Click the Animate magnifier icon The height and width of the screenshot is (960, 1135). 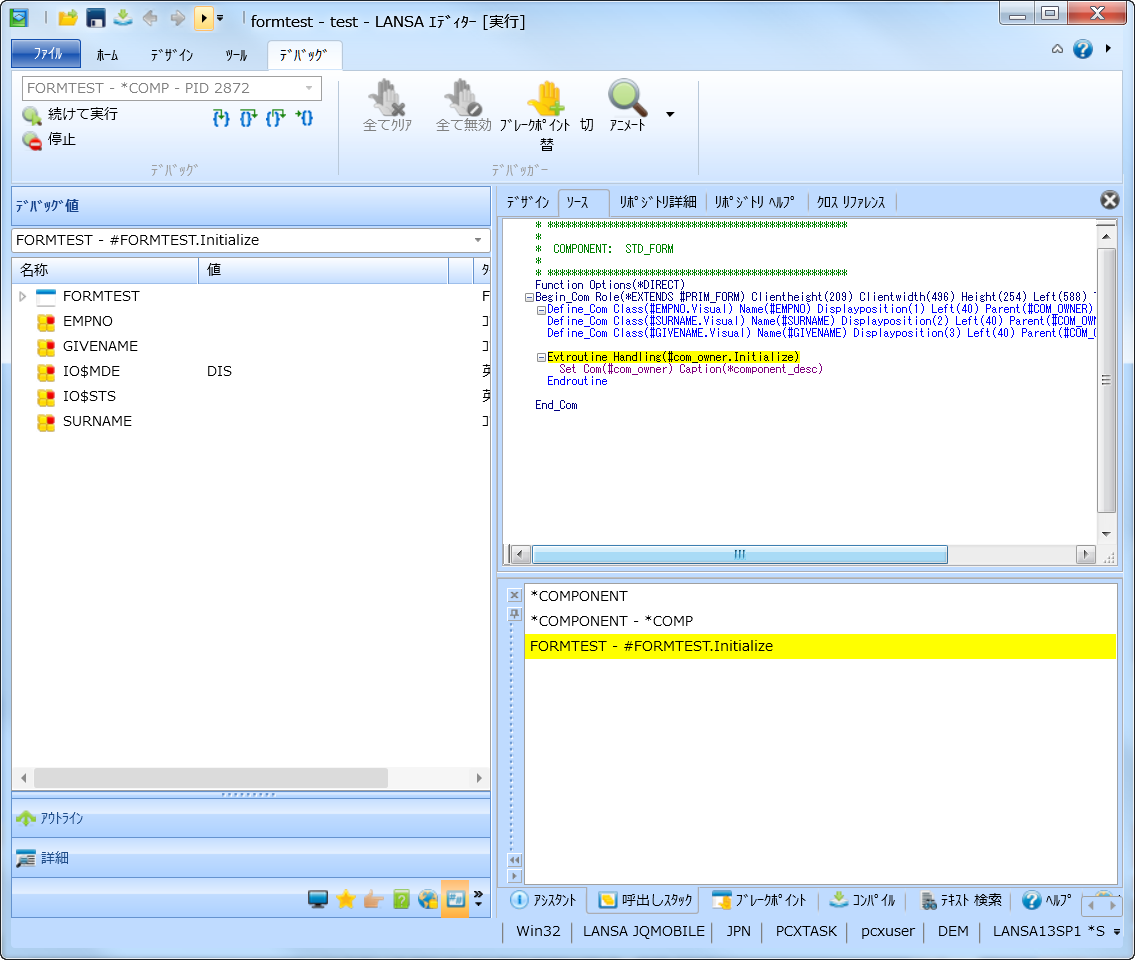pyautogui.click(x=627, y=98)
